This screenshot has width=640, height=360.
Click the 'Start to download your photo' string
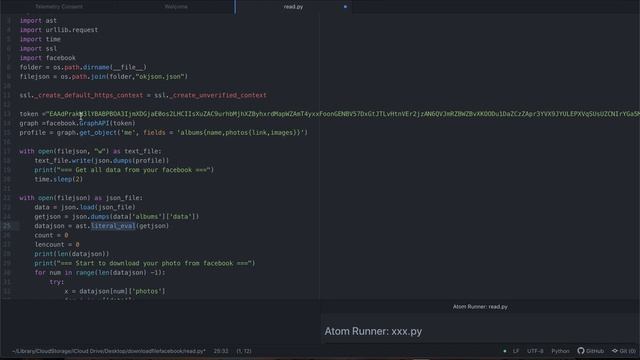tap(154, 263)
